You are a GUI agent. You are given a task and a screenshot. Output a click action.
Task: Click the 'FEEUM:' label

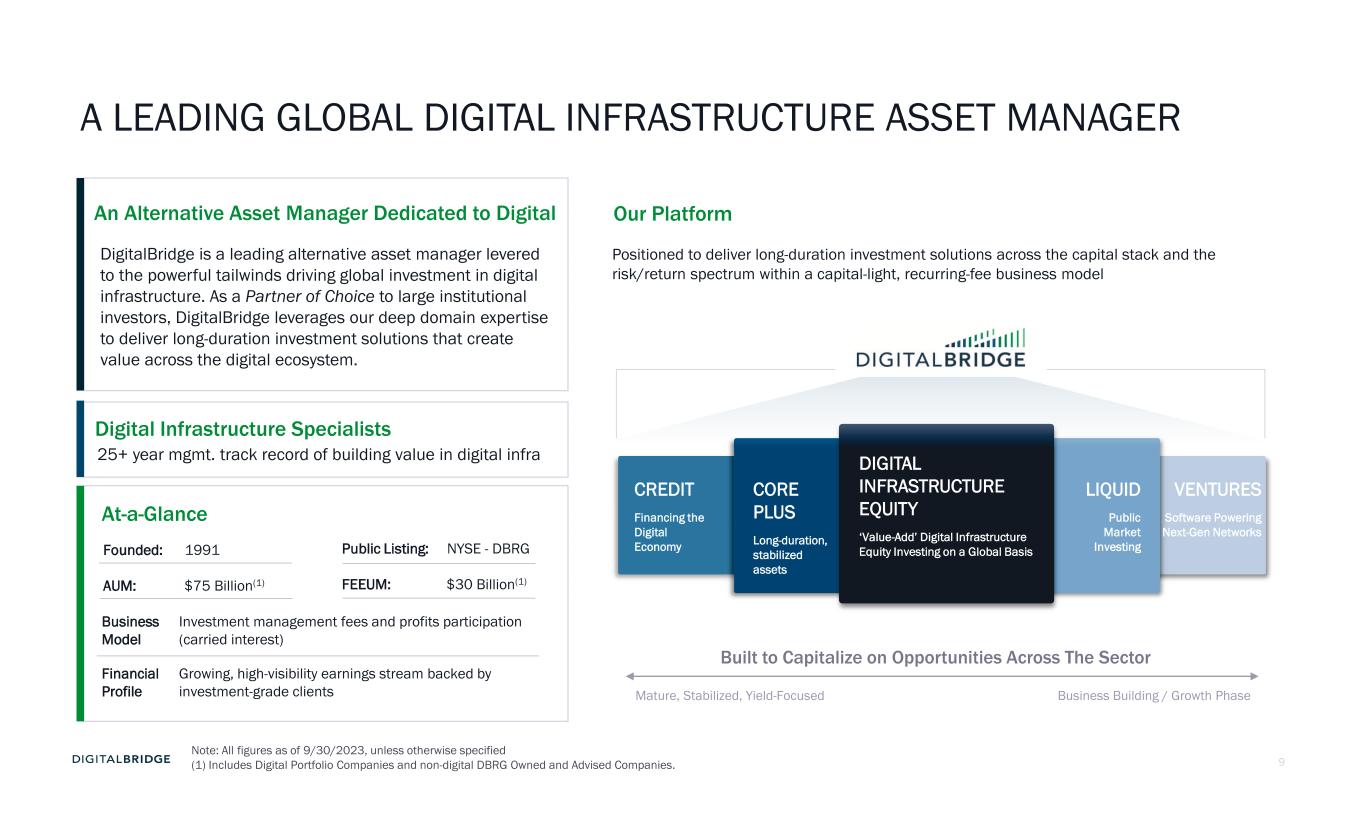(x=366, y=584)
